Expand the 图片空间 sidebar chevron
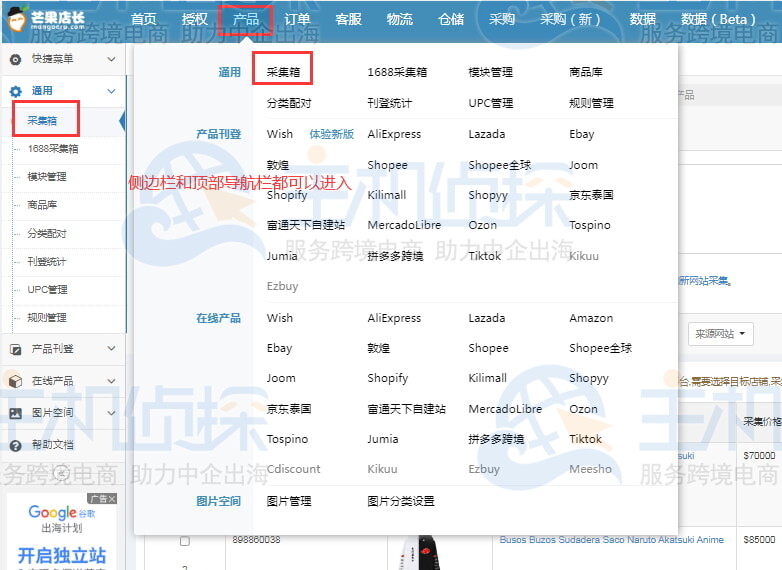The image size is (782, 570). (112, 413)
